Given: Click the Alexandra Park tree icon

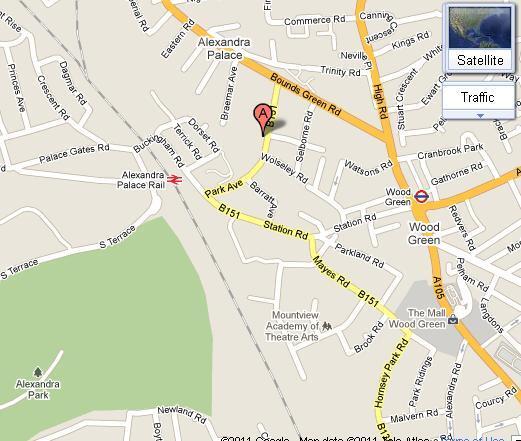Looking at the screenshot, I should pos(38,372).
